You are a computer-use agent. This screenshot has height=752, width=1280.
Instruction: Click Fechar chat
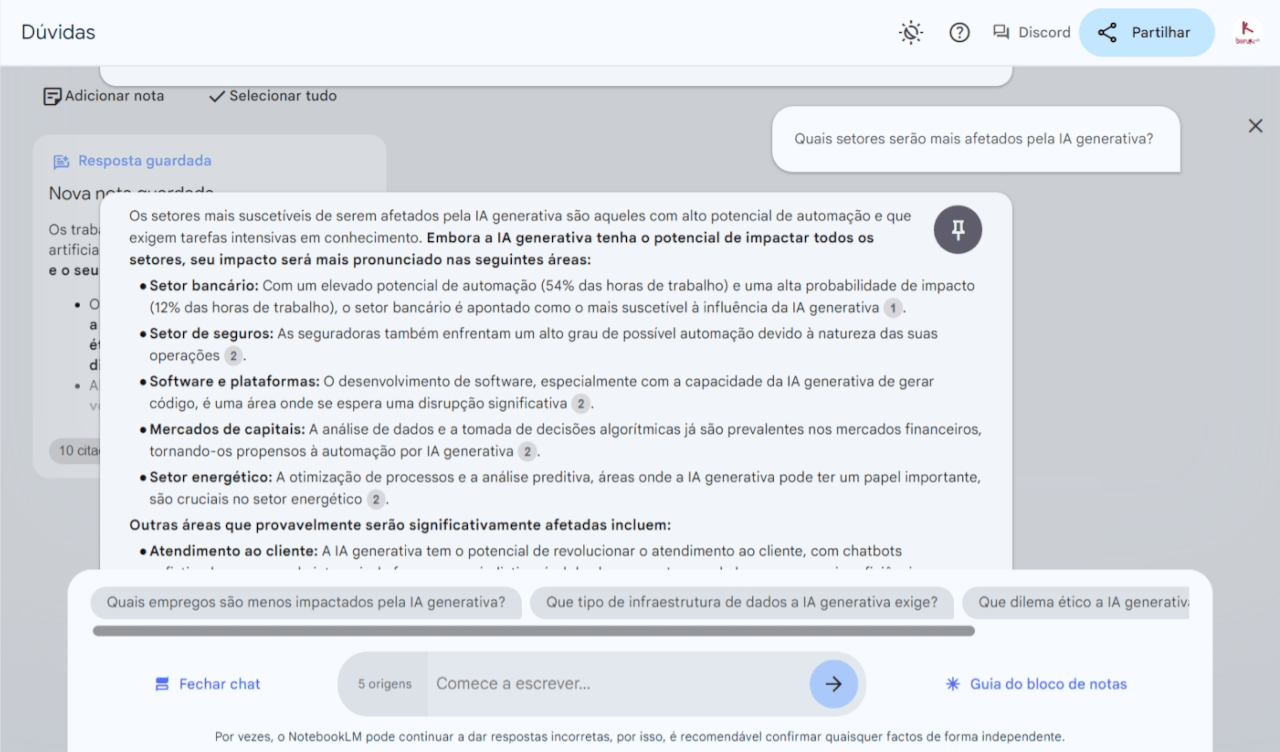tap(208, 684)
